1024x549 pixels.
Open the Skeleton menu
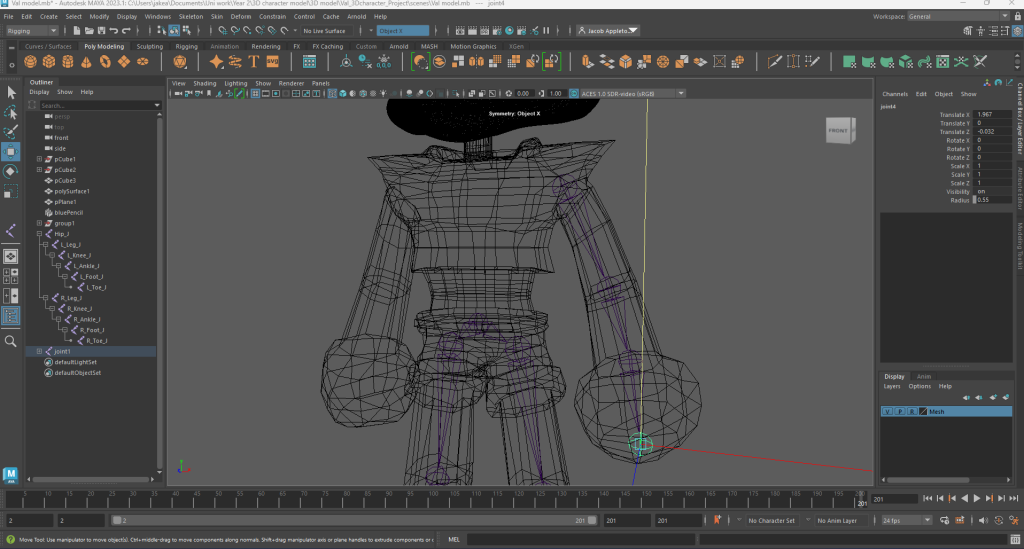(190, 17)
